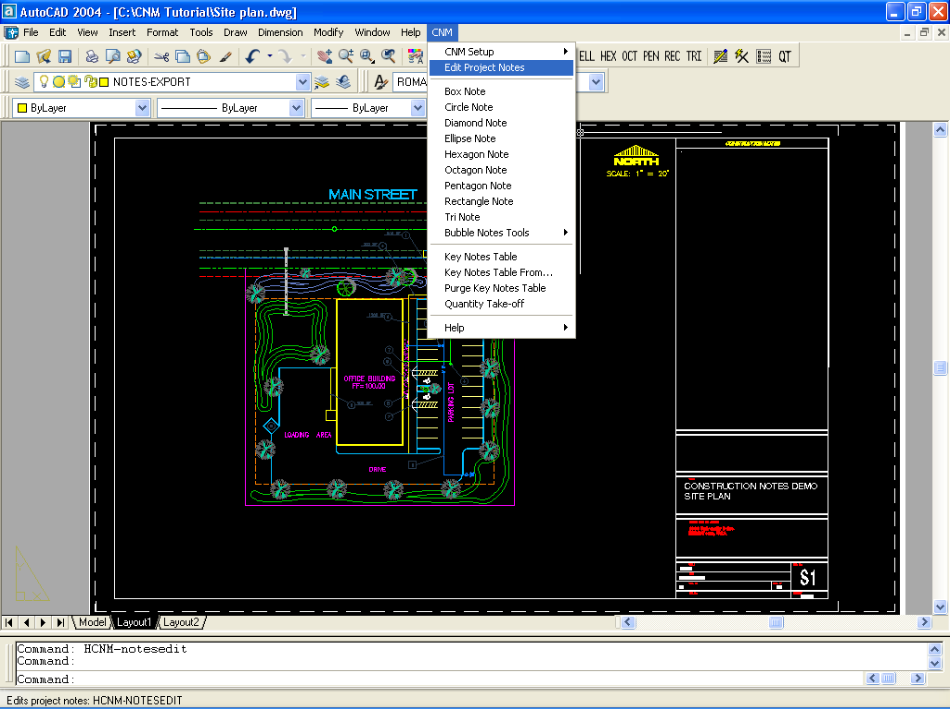Select Key Notes Table menu entry
The width and height of the screenshot is (950, 709).
tap(480, 257)
